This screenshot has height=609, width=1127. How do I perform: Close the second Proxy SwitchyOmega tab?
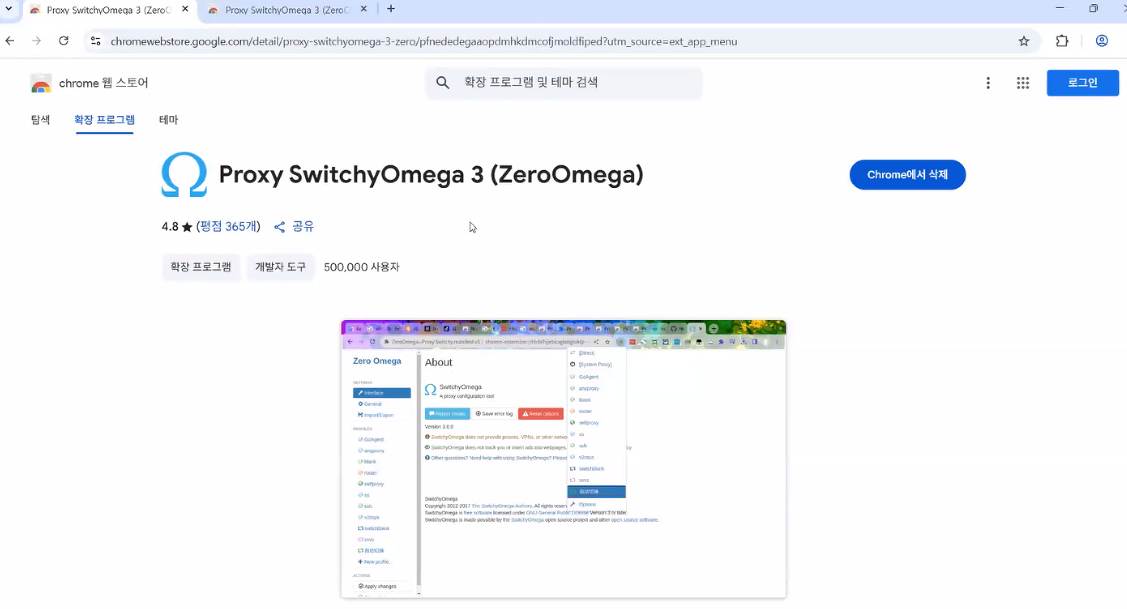click(x=364, y=9)
